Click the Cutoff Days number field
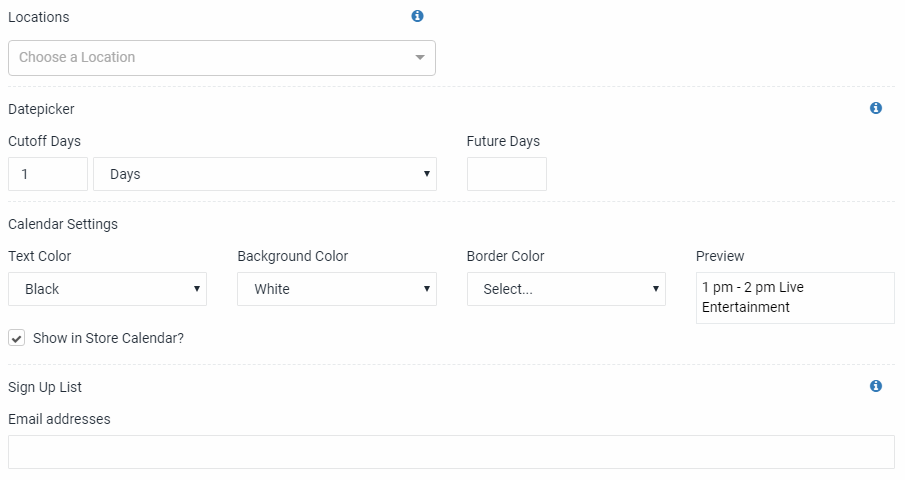 [48, 174]
